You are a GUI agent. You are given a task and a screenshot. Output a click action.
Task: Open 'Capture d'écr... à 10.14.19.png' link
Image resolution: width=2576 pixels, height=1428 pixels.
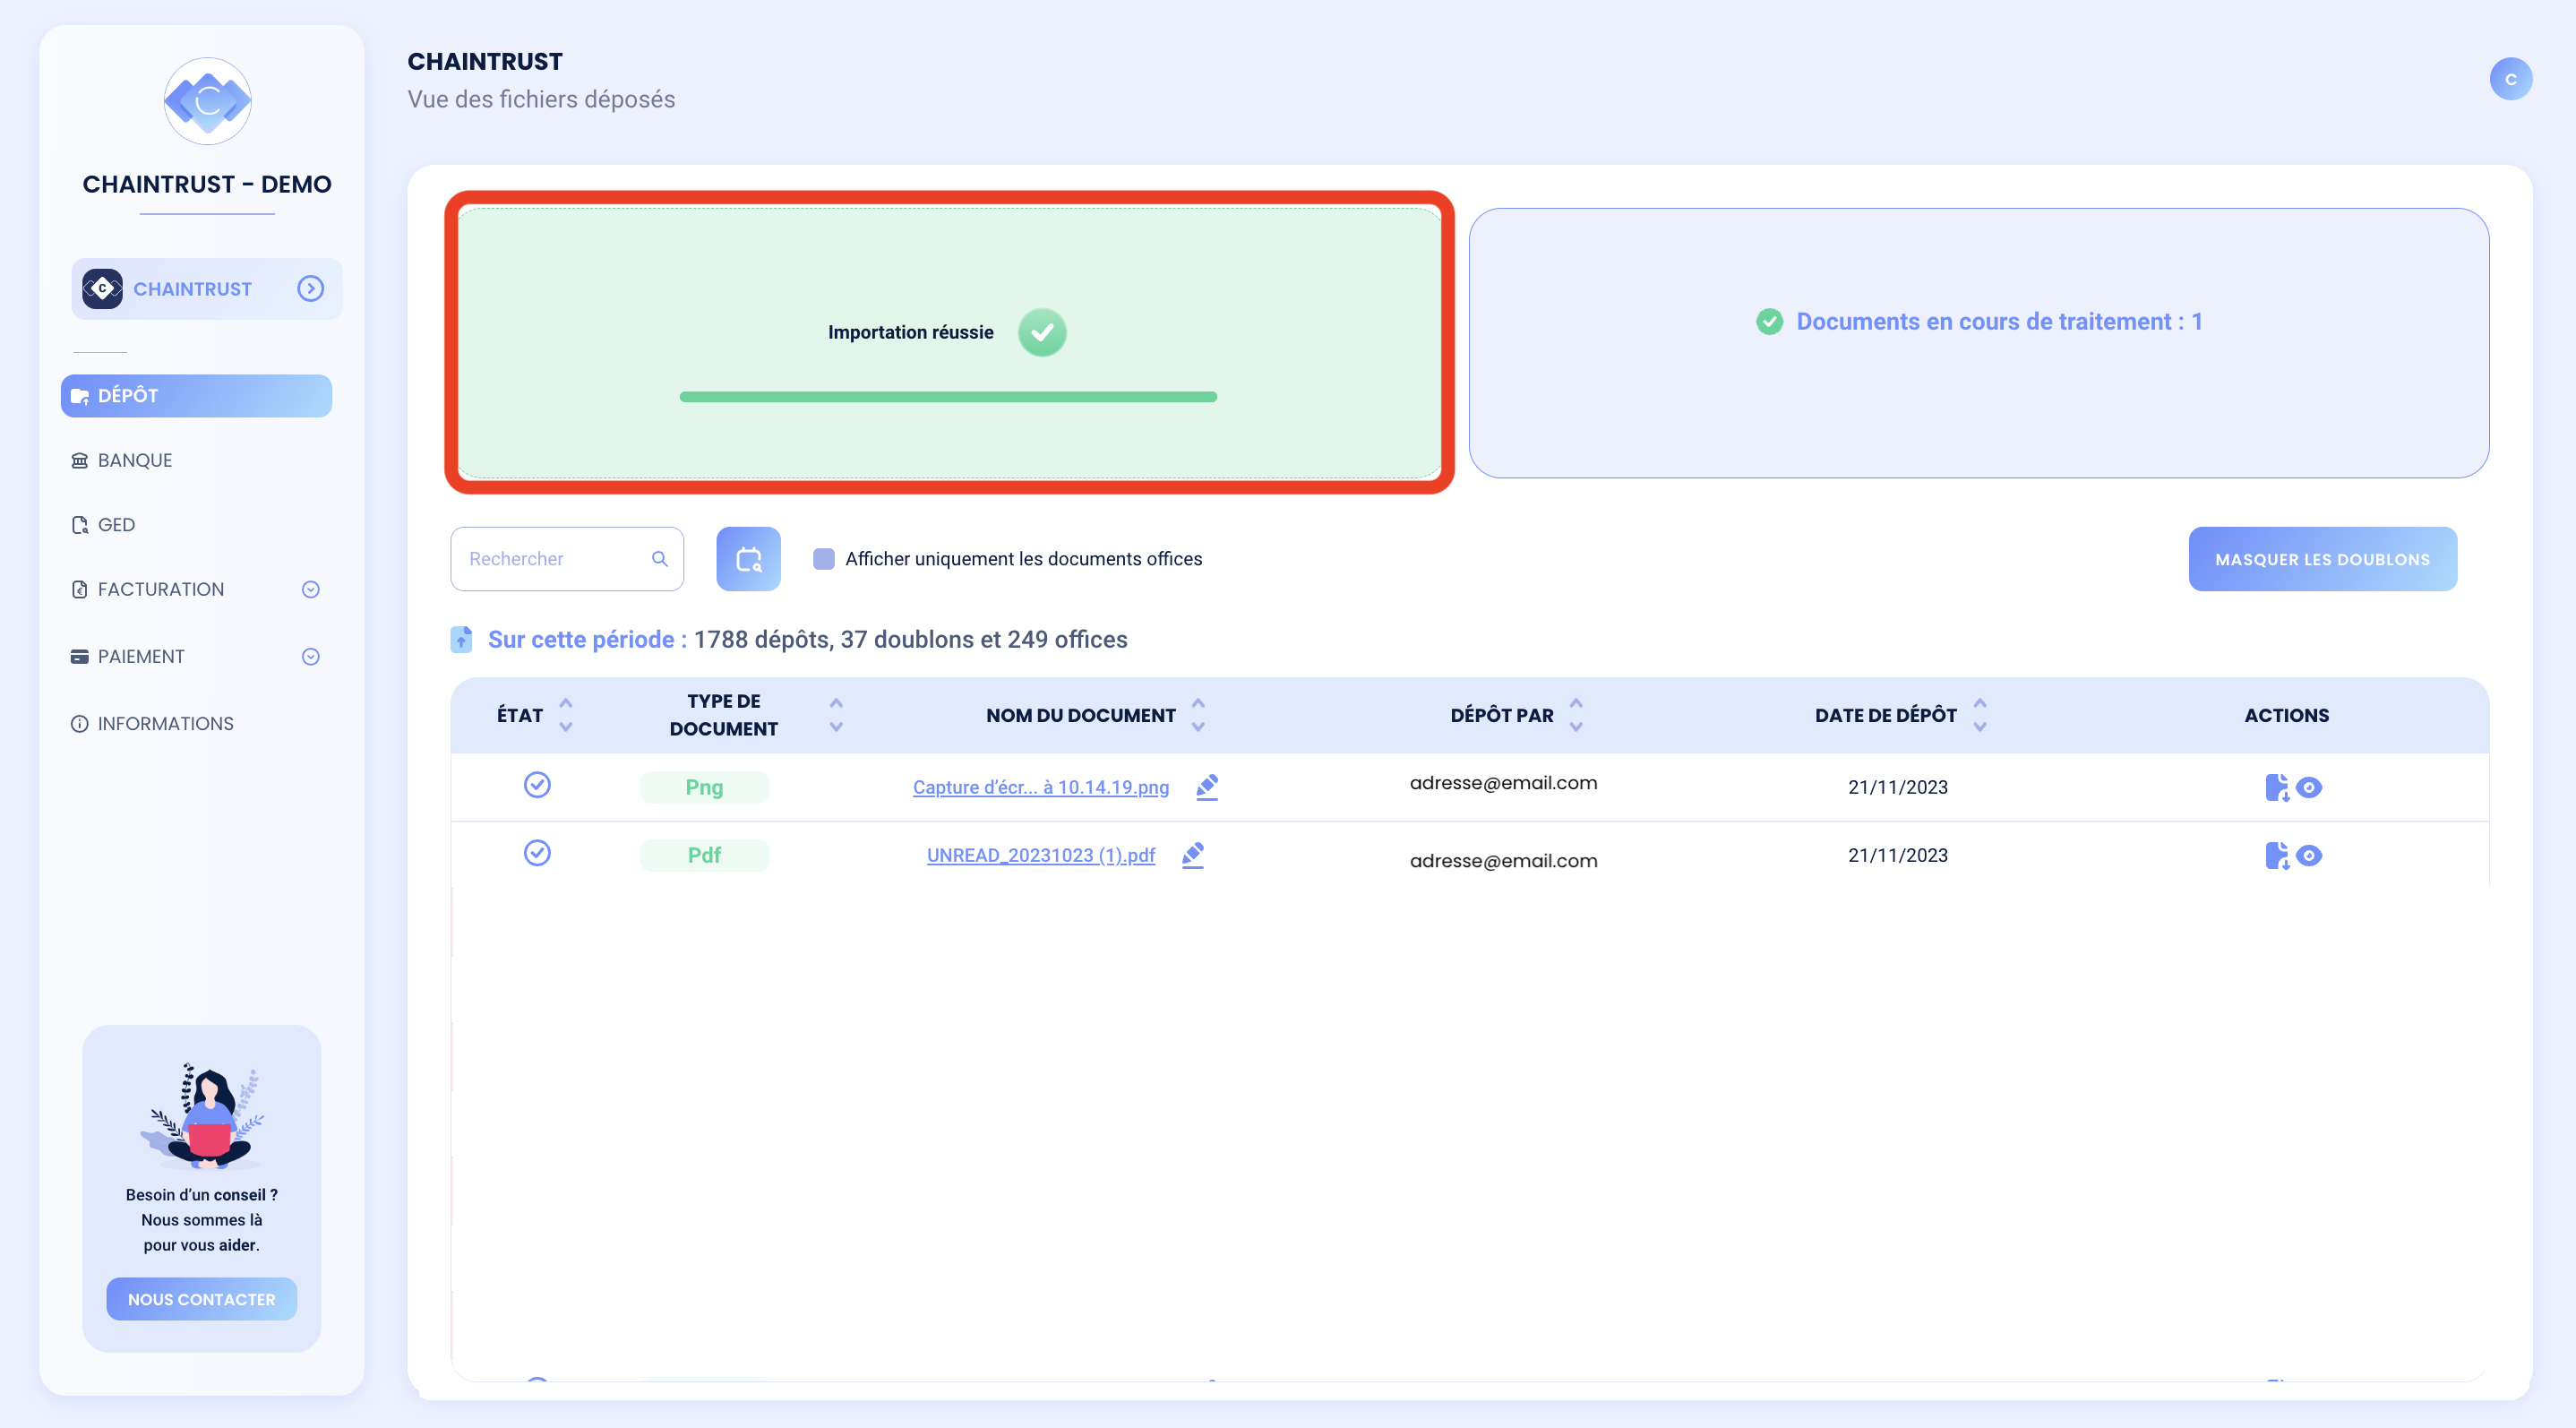point(1041,787)
